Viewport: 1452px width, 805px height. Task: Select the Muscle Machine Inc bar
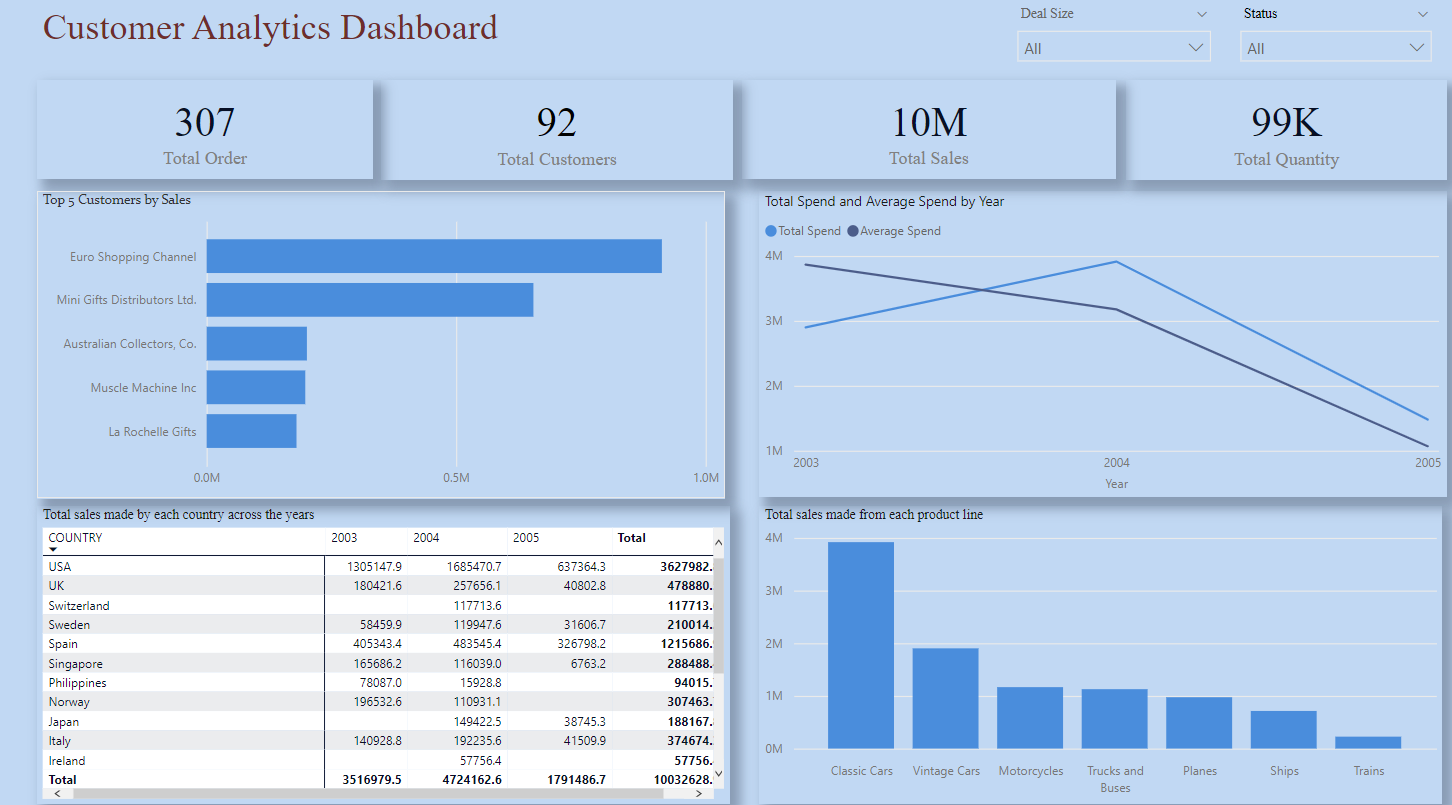tap(256, 387)
